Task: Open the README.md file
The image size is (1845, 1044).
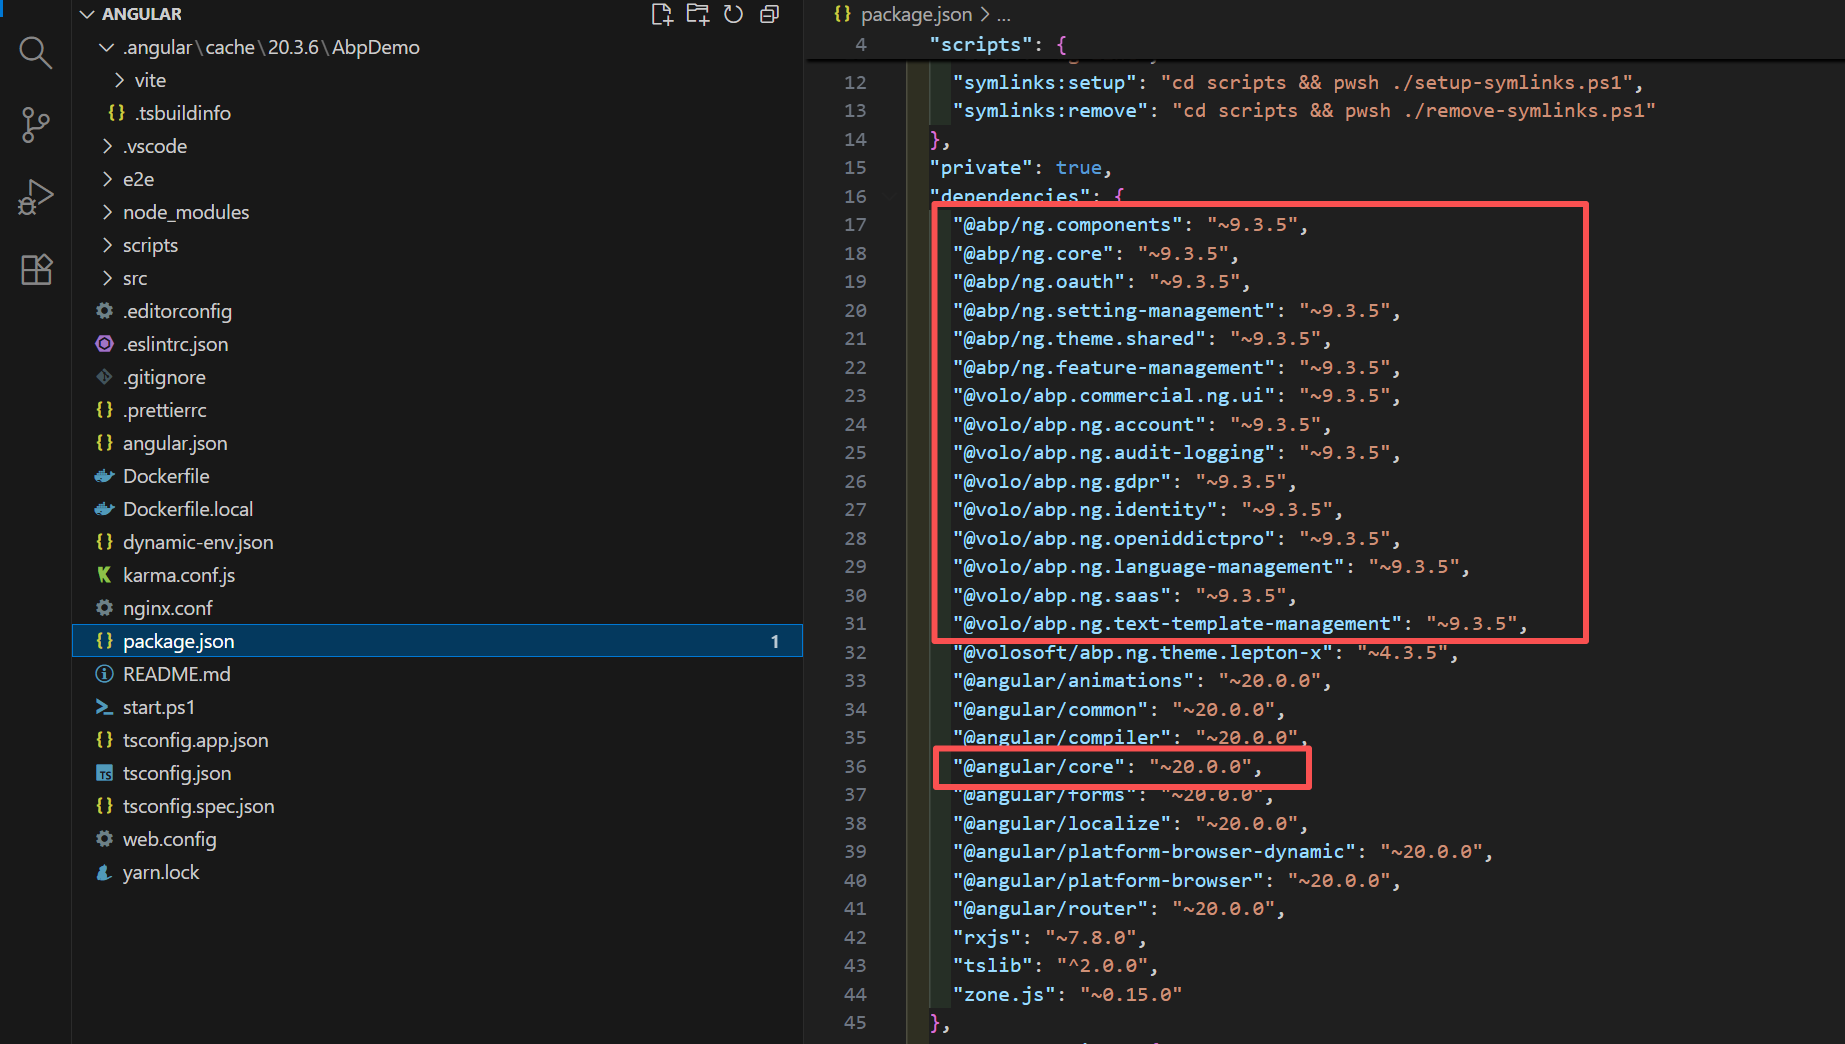Action: point(176,674)
